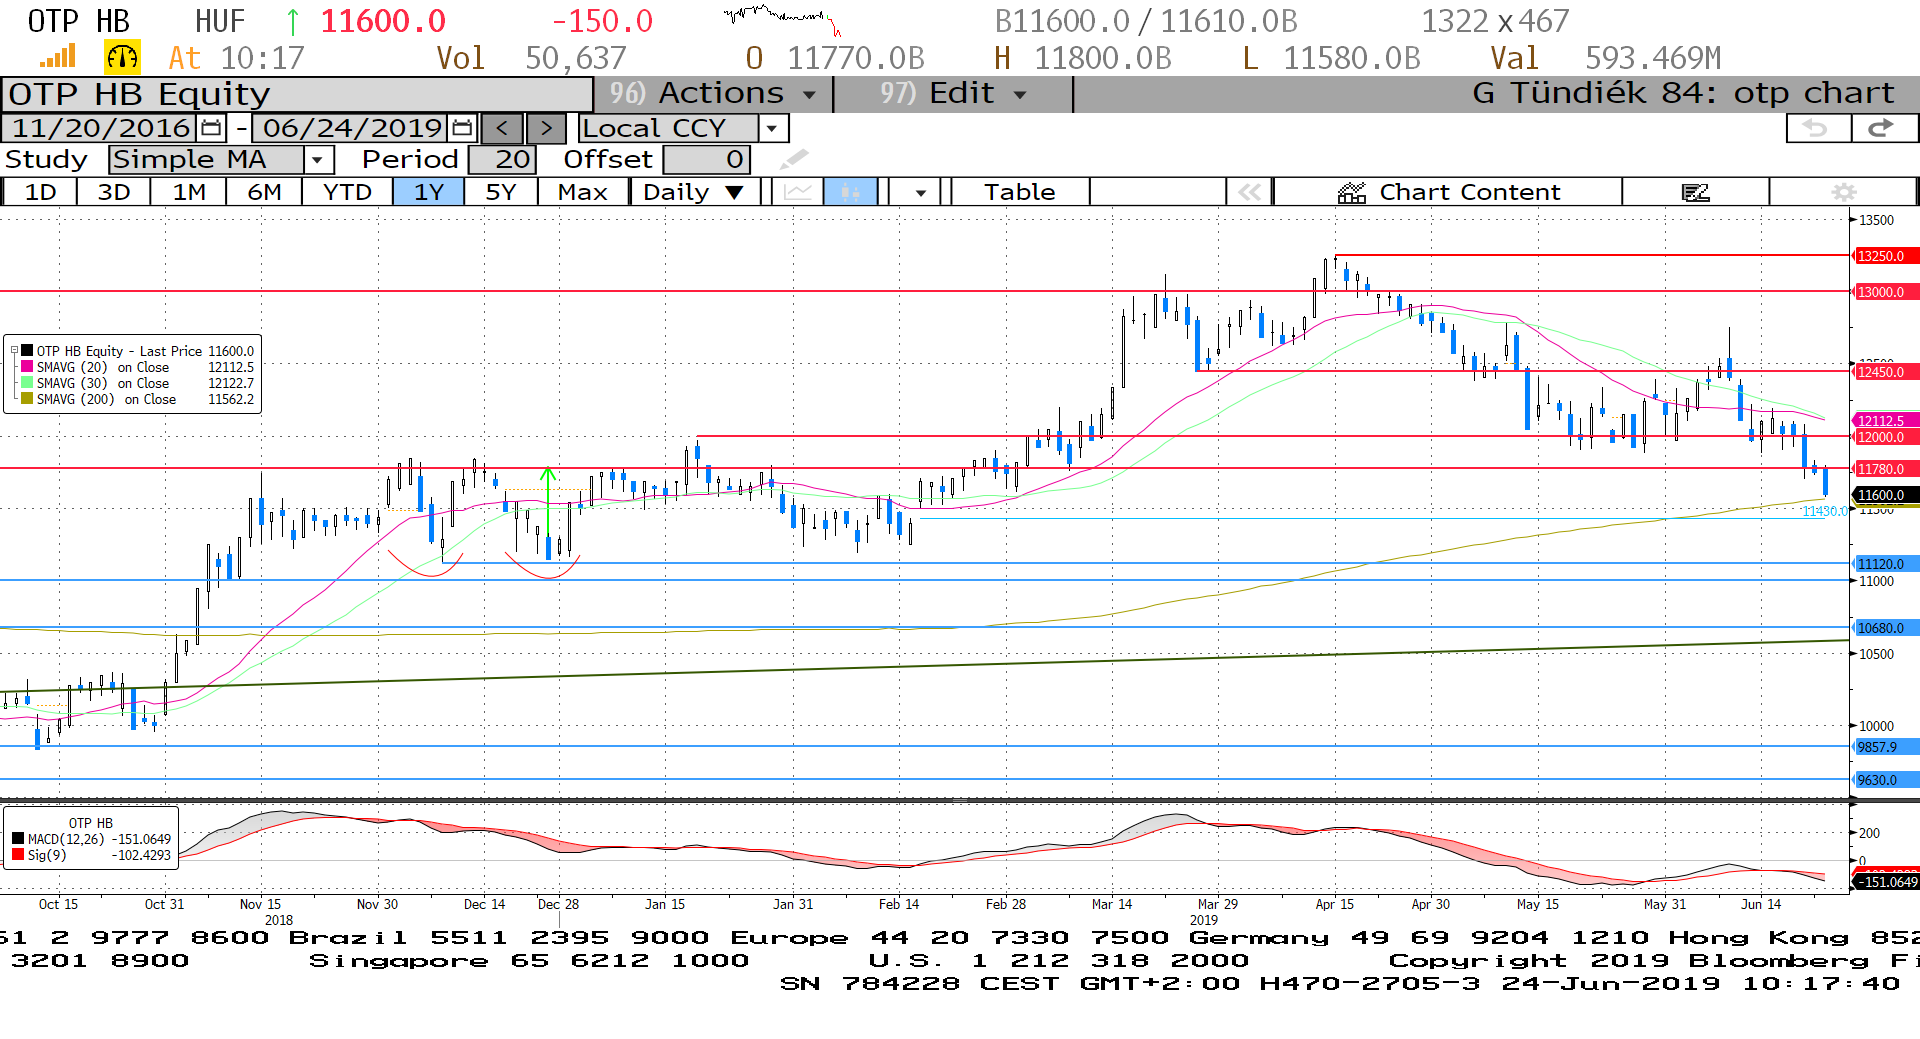Select the 6M time range tab

point(264,192)
